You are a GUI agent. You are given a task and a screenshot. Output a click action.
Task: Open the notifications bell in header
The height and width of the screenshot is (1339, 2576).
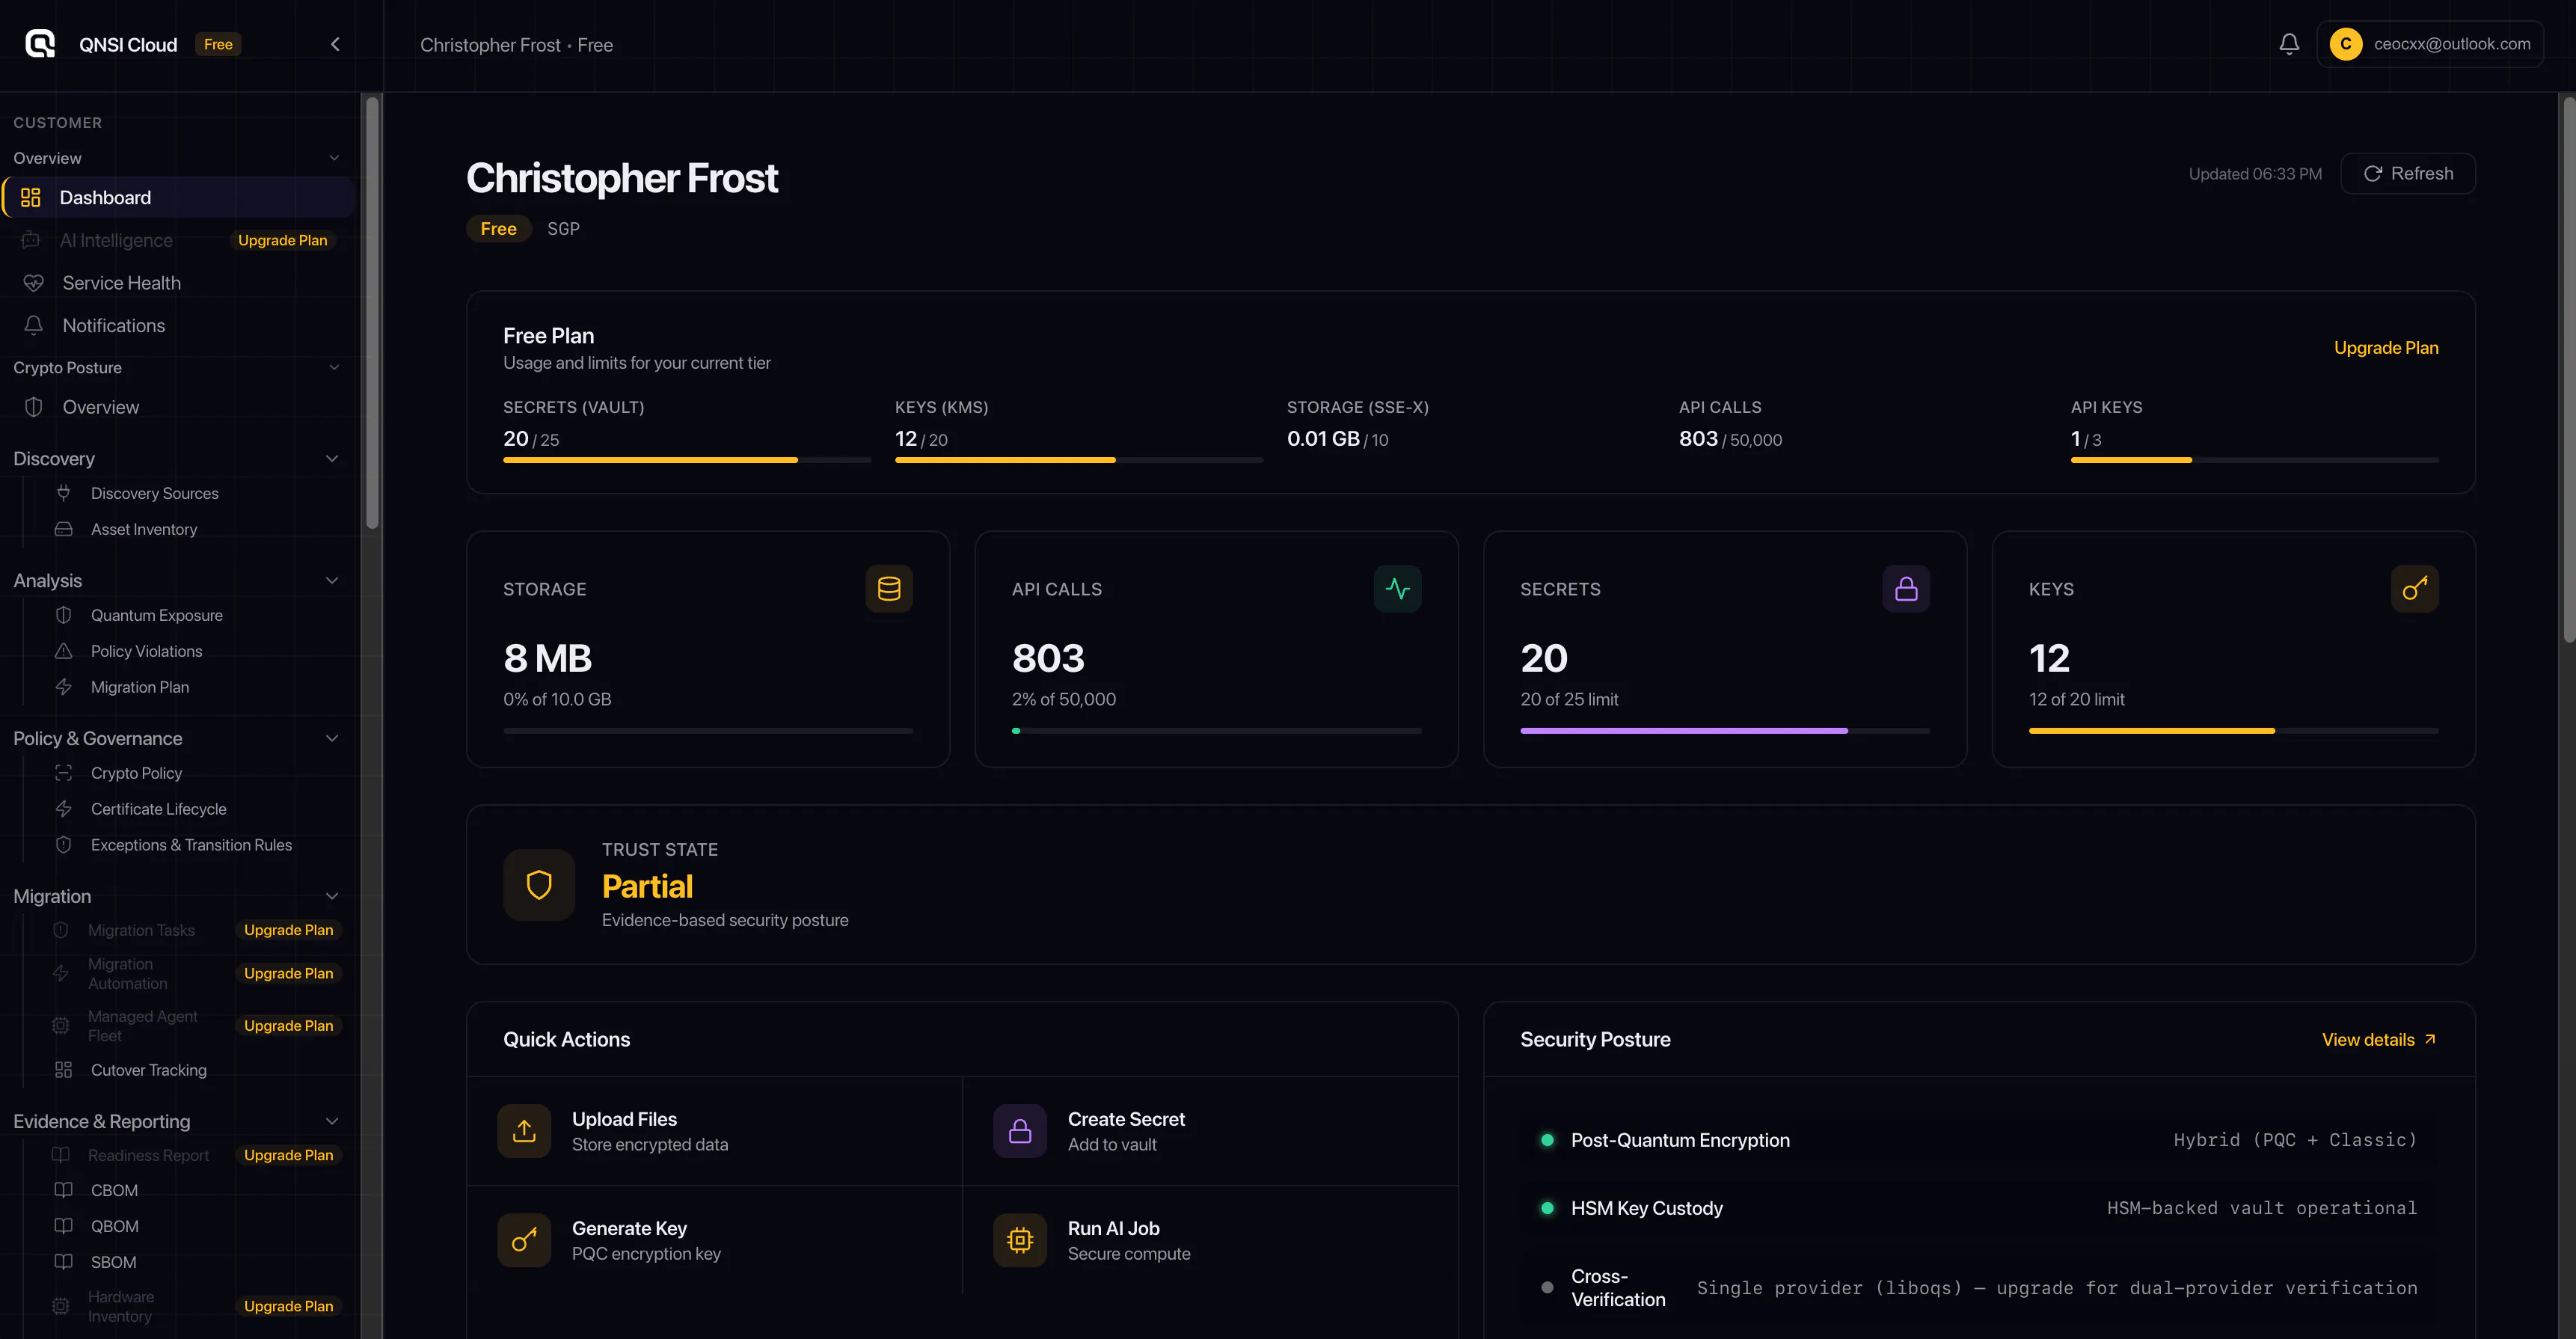2289,44
